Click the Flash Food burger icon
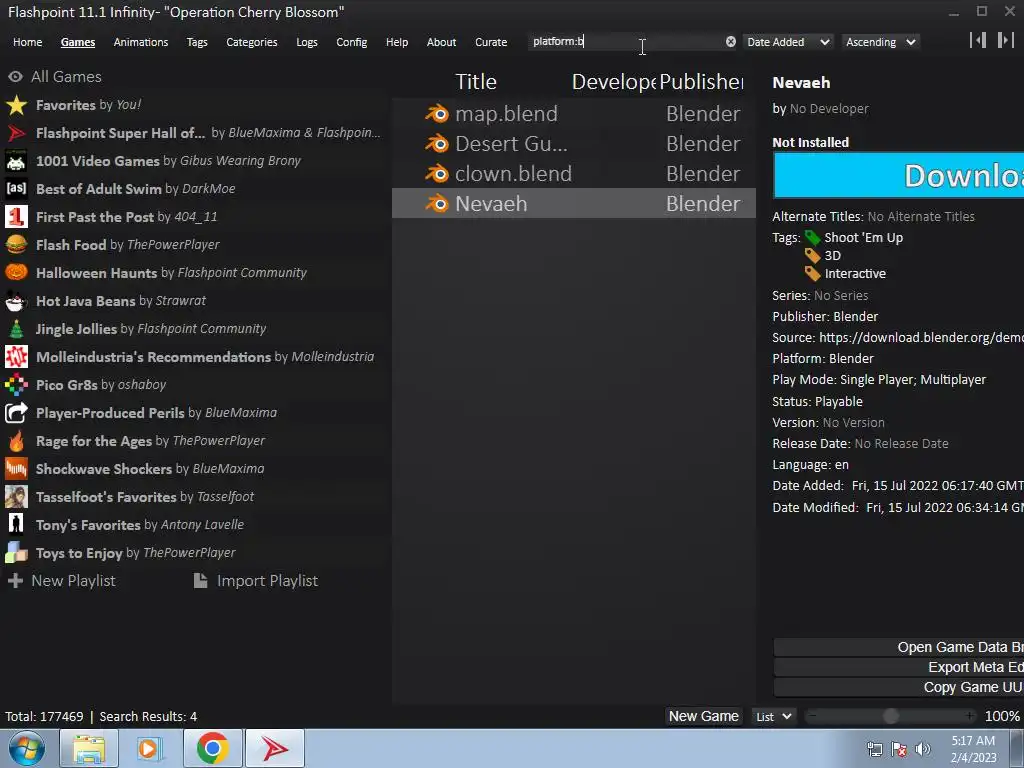This screenshot has height=768, width=1024. tap(16, 245)
